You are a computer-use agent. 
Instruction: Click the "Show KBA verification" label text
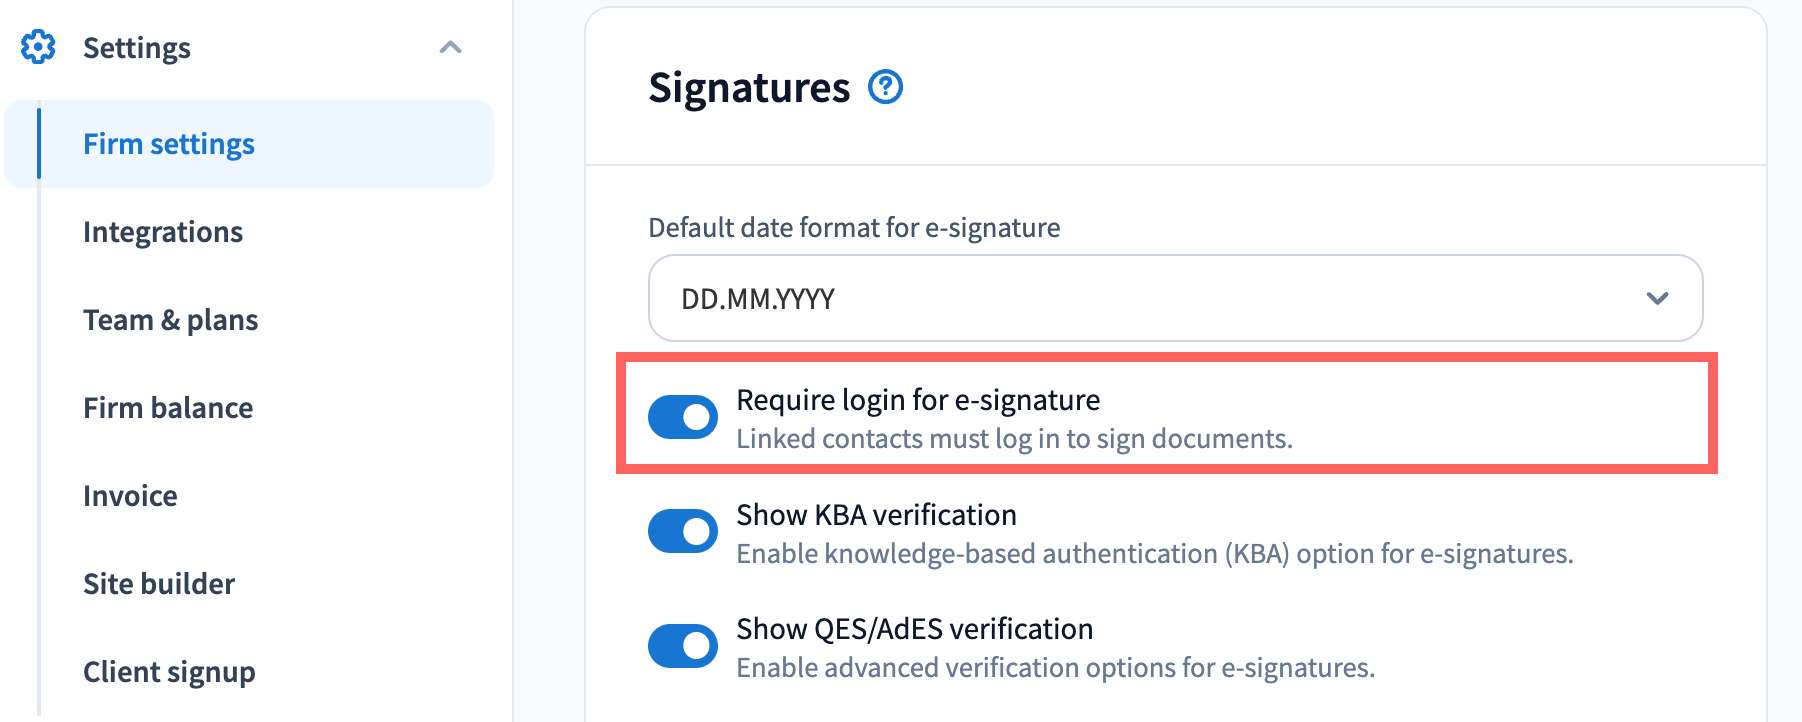(x=876, y=515)
